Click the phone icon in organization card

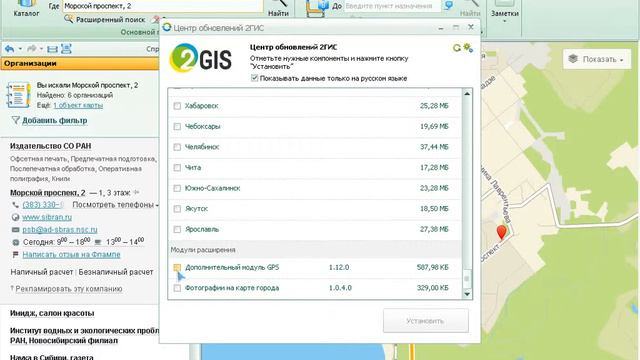click(x=16, y=205)
